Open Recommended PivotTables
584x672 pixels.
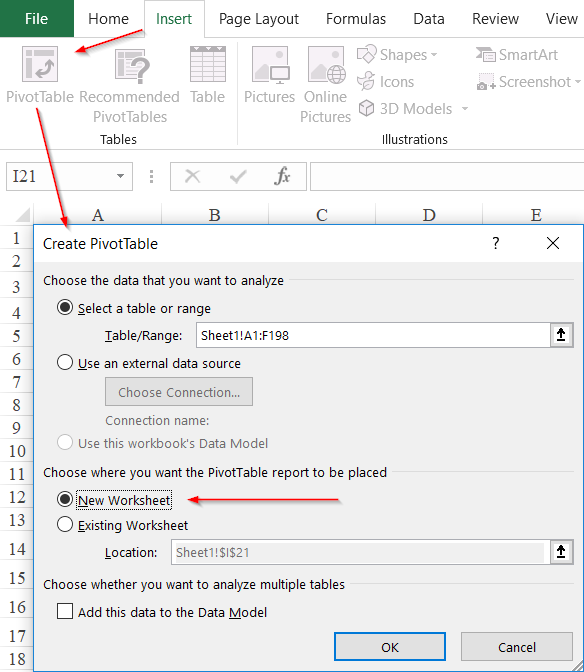coord(129,86)
